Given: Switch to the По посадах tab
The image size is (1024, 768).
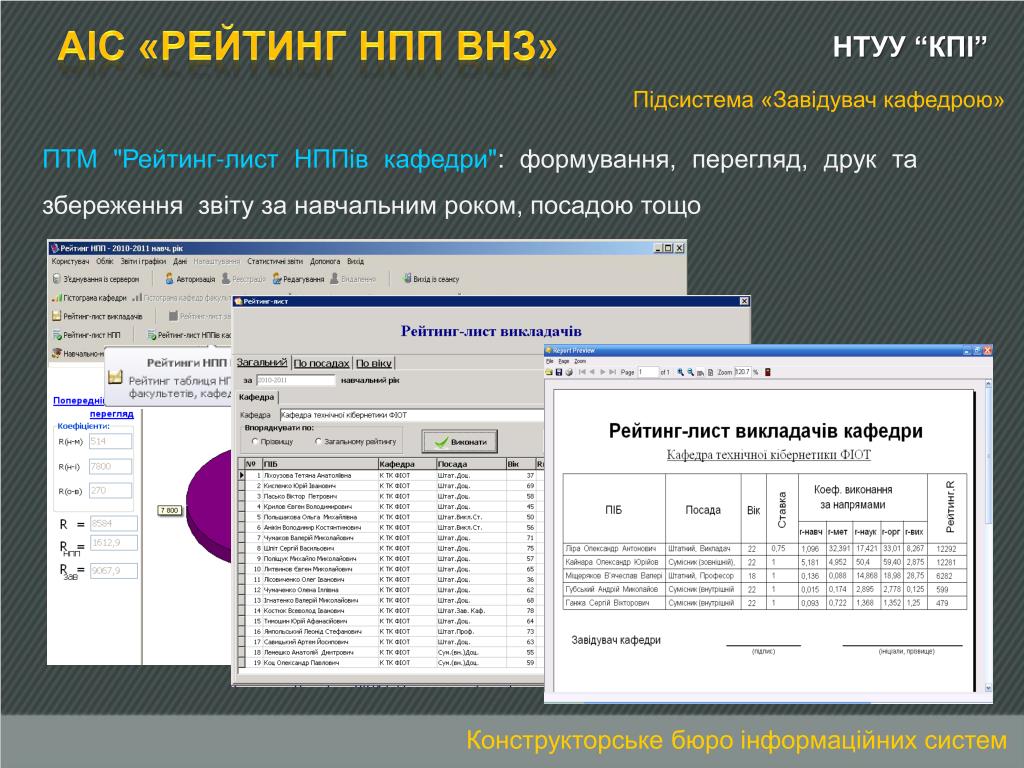Looking at the screenshot, I should click(321, 363).
